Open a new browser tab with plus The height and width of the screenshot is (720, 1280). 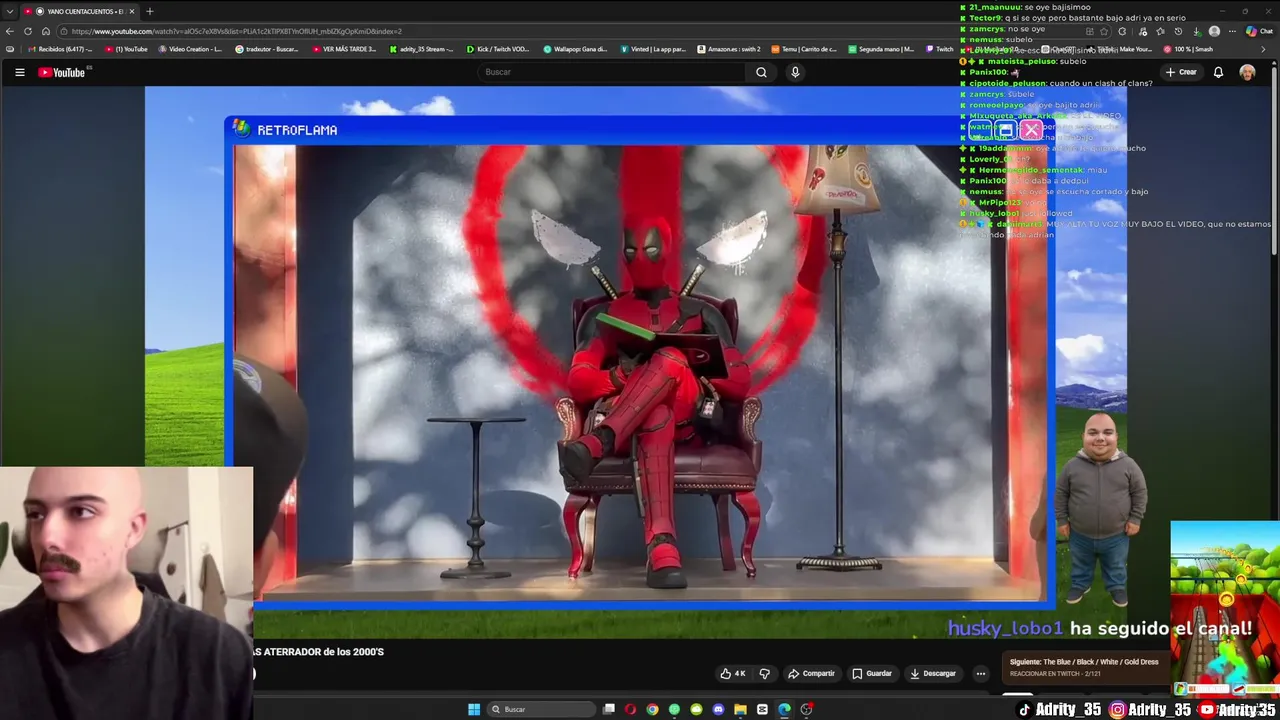click(x=149, y=11)
